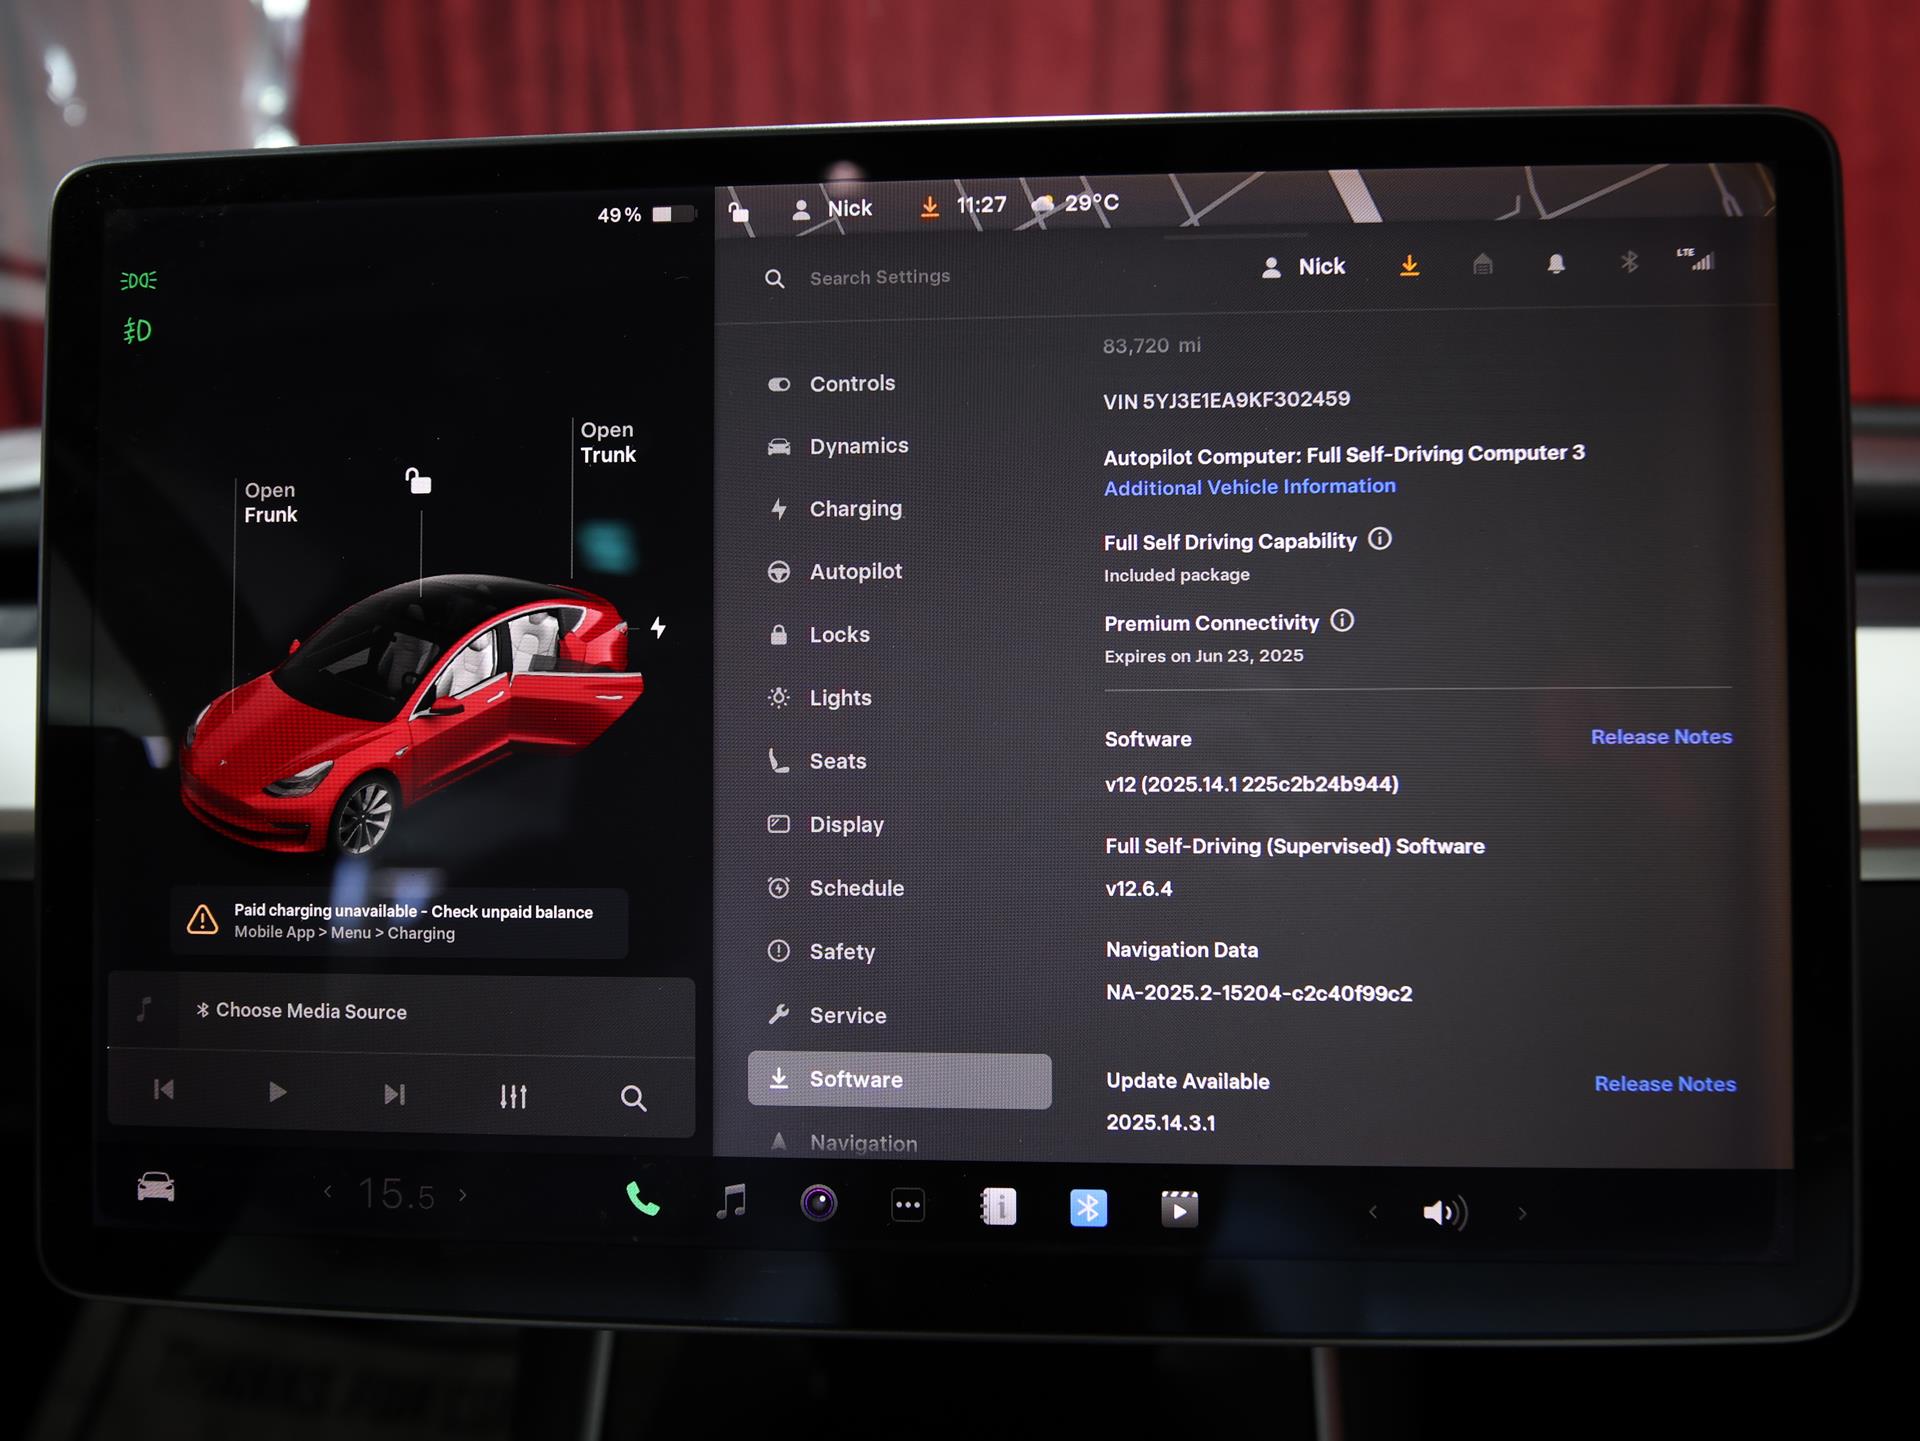Search media with magnifier icon
This screenshot has width=1920, height=1441.
[633, 1098]
